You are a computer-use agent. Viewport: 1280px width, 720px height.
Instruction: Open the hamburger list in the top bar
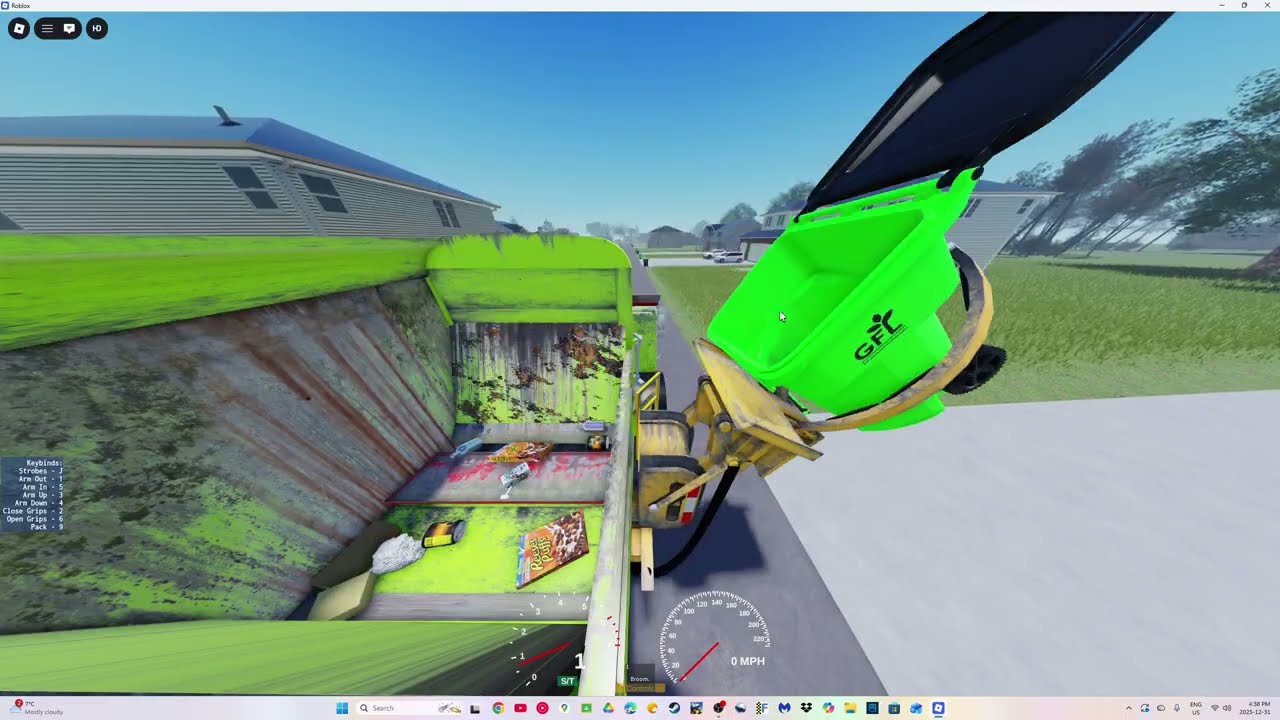pyautogui.click(x=47, y=28)
